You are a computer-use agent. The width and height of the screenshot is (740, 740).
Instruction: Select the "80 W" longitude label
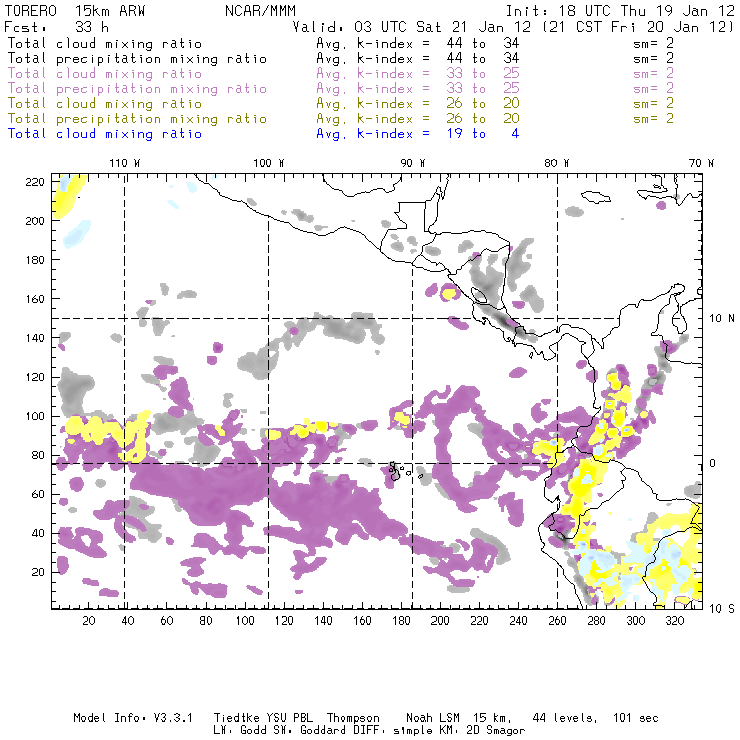557,163
